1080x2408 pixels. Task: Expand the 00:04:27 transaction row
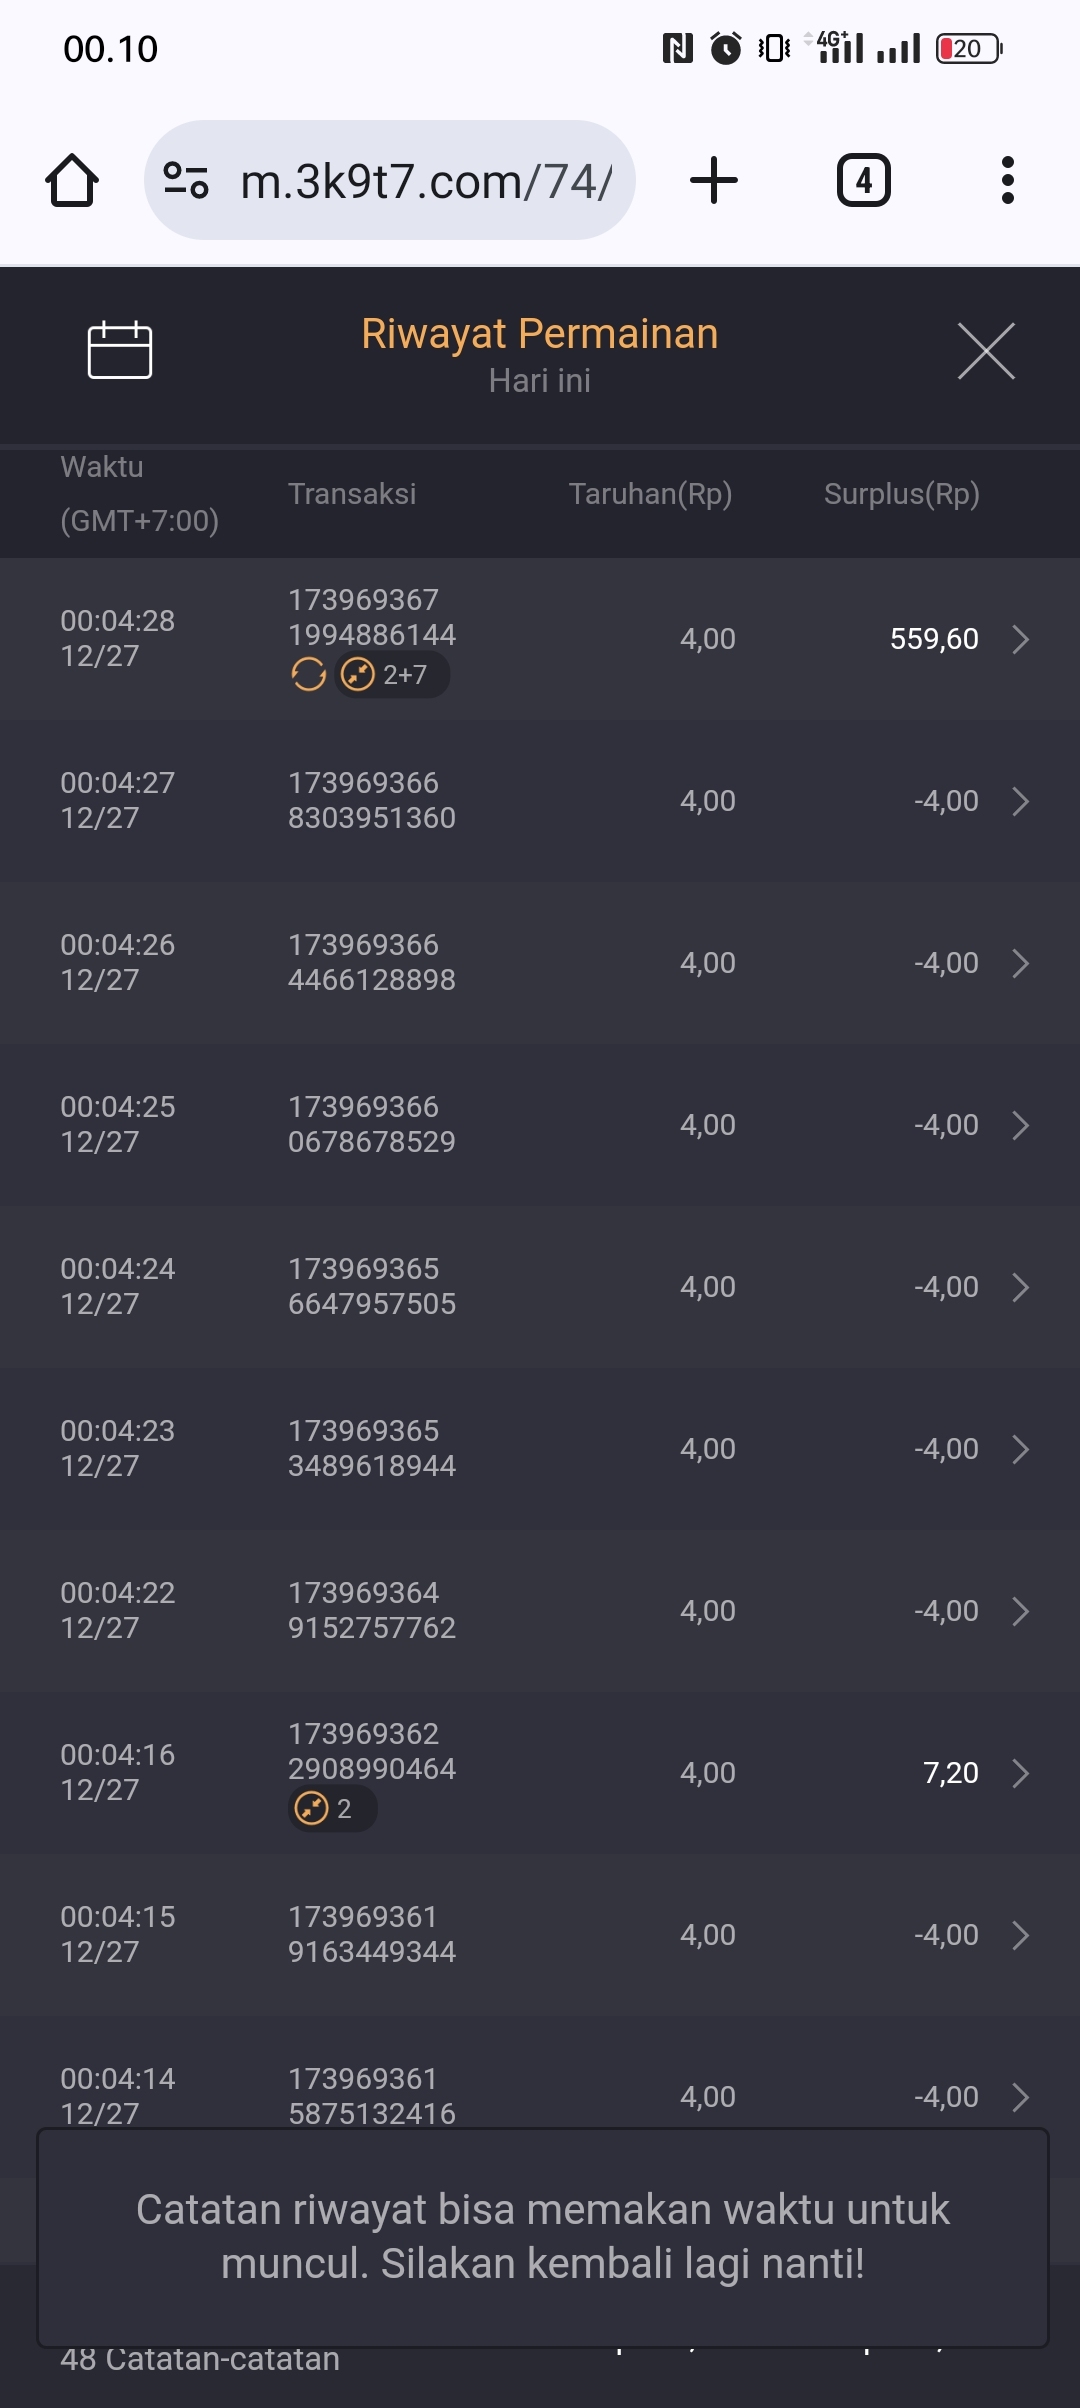coord(1020,801)
